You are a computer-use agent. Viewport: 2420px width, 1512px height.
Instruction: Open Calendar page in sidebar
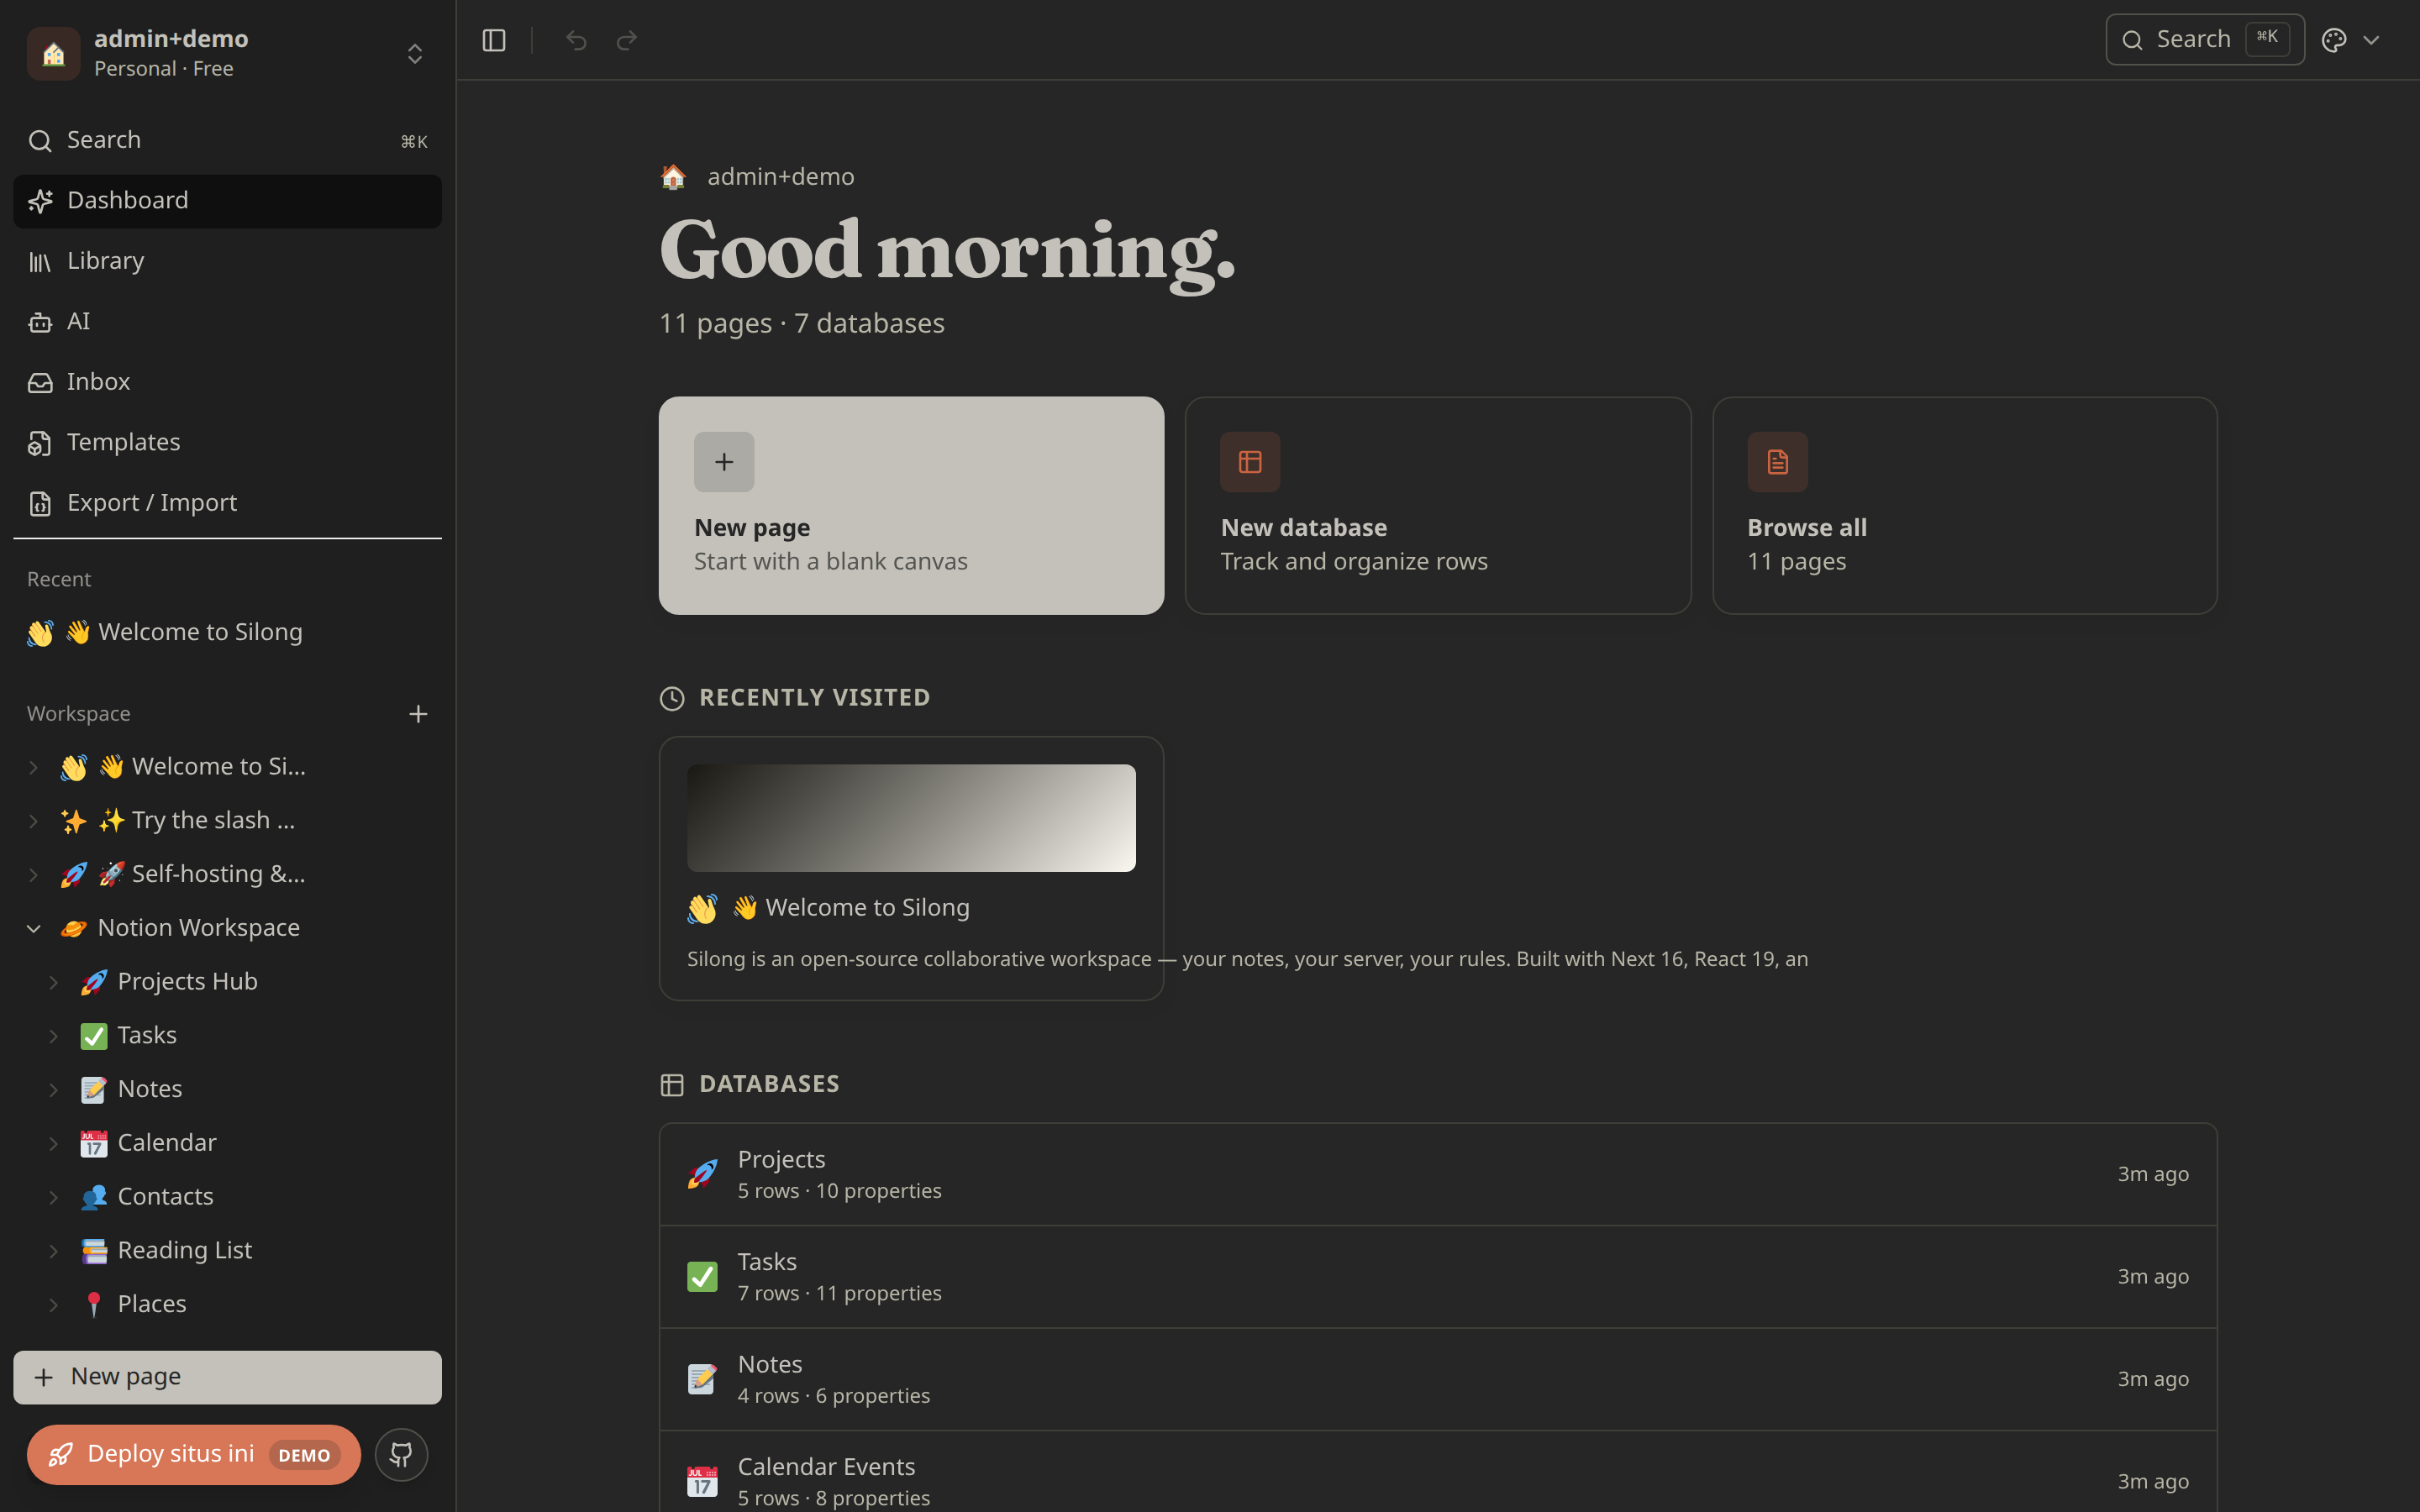click(x=166, y=1143)
